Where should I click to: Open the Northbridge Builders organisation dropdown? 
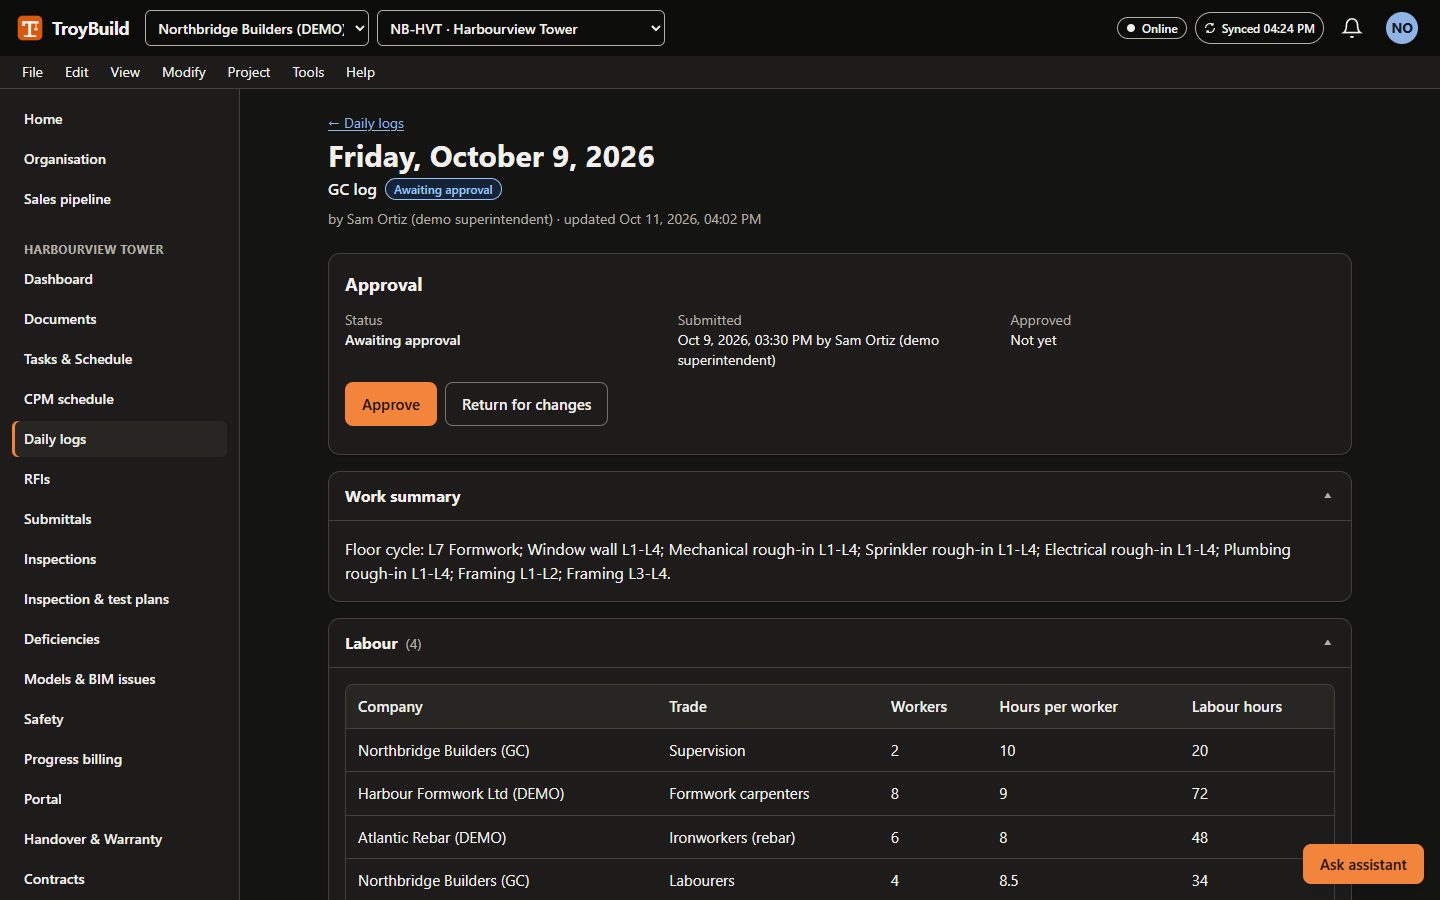(x=257, y=28)
